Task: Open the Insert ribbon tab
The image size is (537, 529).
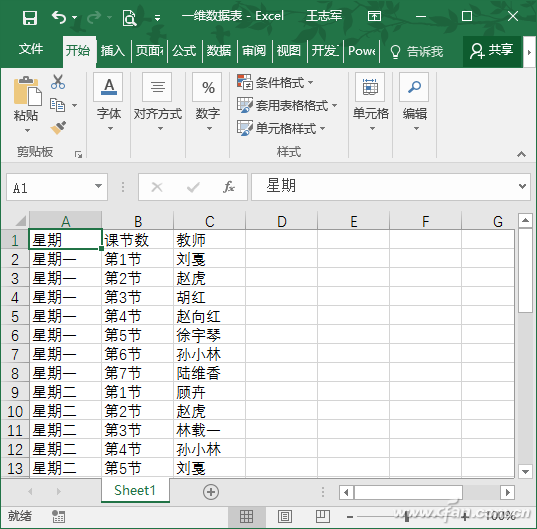Action: [113, 51]
